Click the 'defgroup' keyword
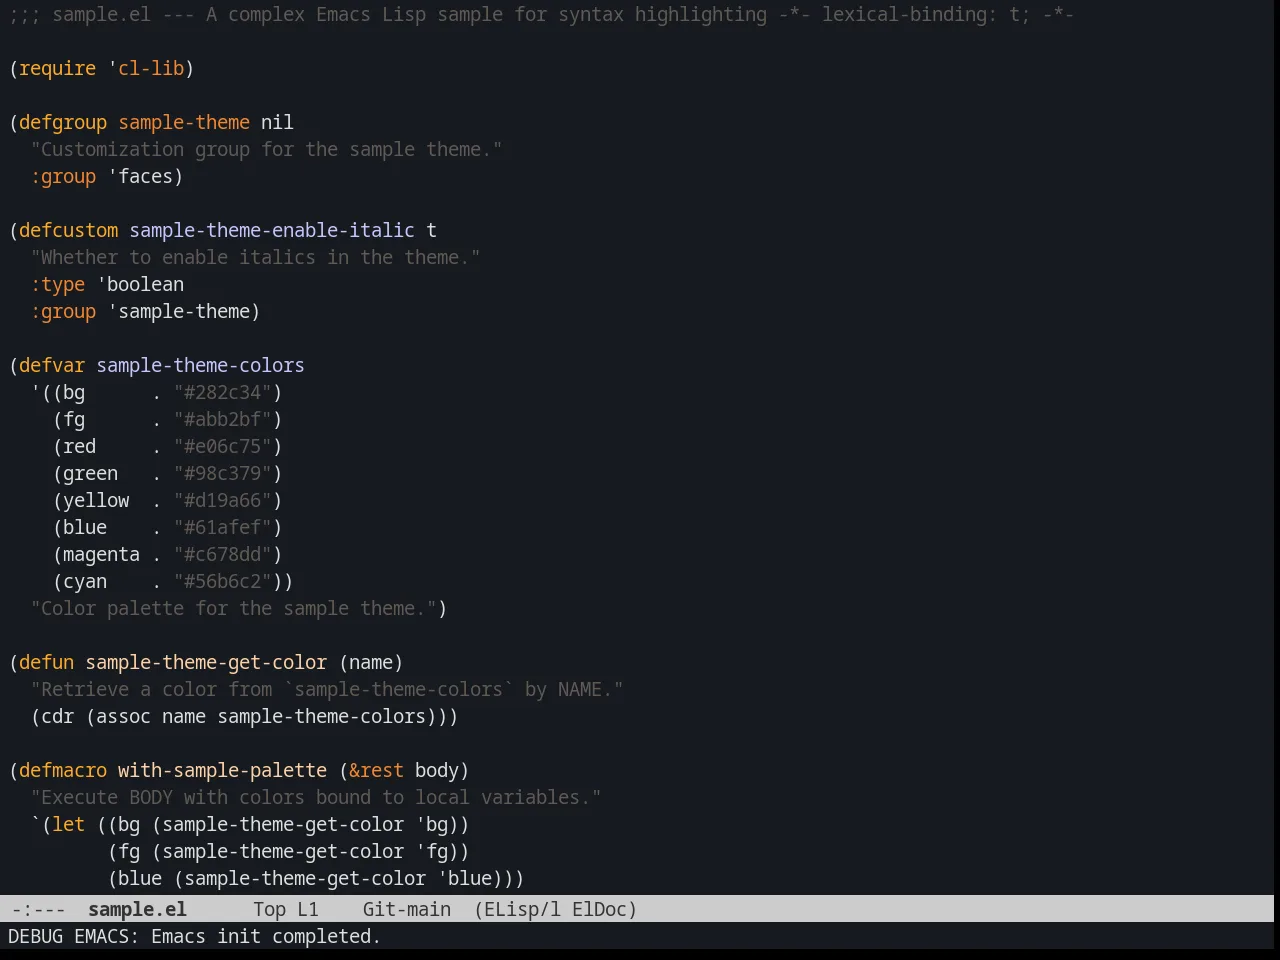This screenshot has width=1280, height=960. coord(63,122)
